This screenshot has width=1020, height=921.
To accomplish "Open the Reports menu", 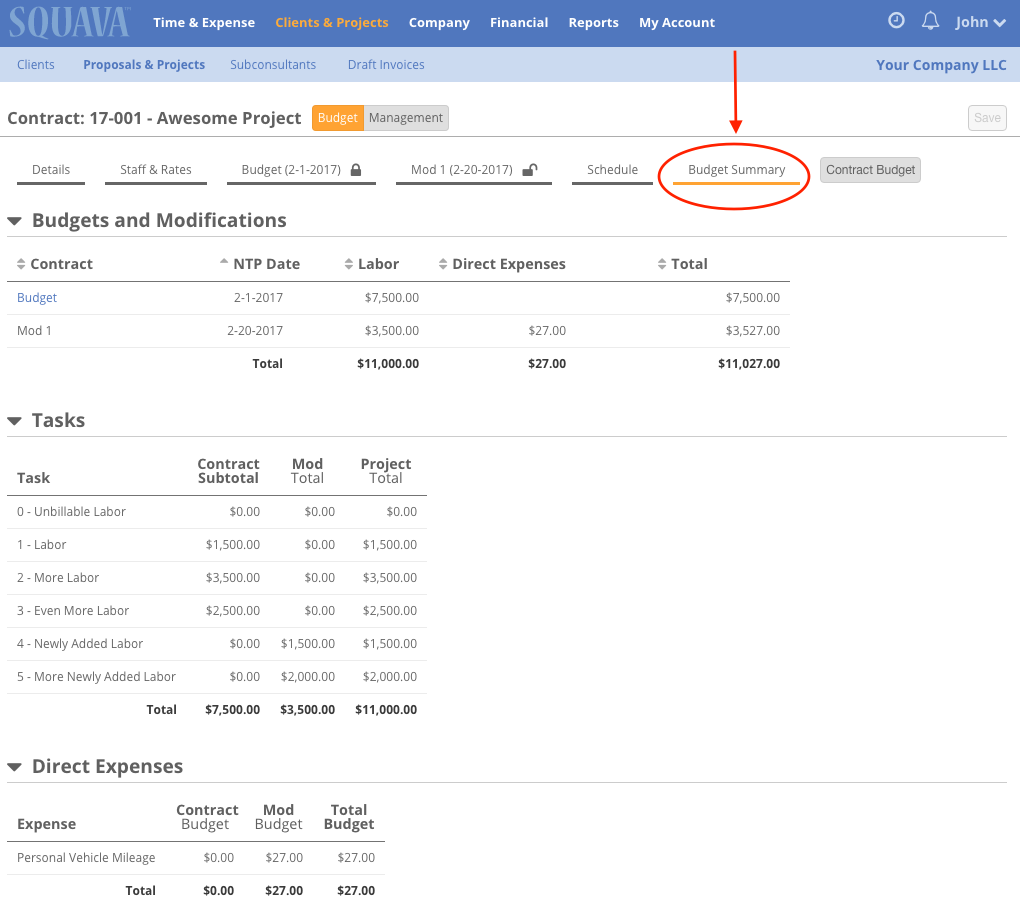I will (593, 22).
